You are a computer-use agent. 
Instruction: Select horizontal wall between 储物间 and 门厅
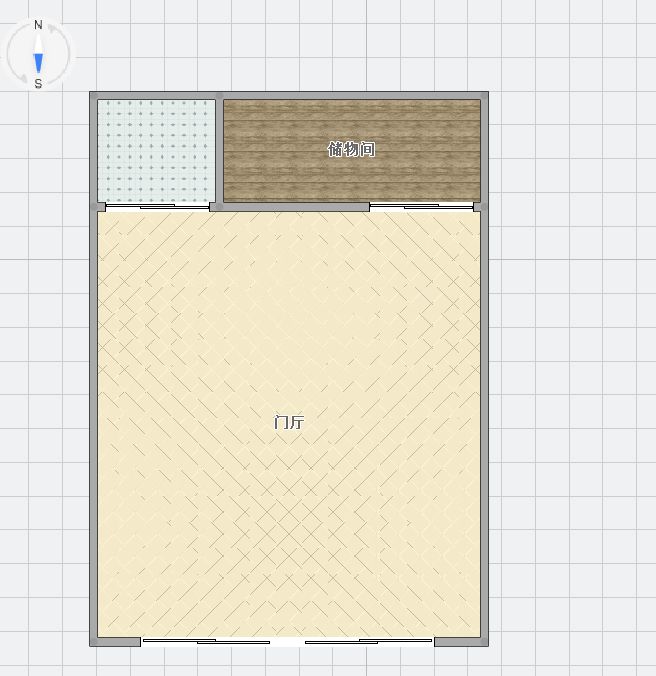point(290,207)
